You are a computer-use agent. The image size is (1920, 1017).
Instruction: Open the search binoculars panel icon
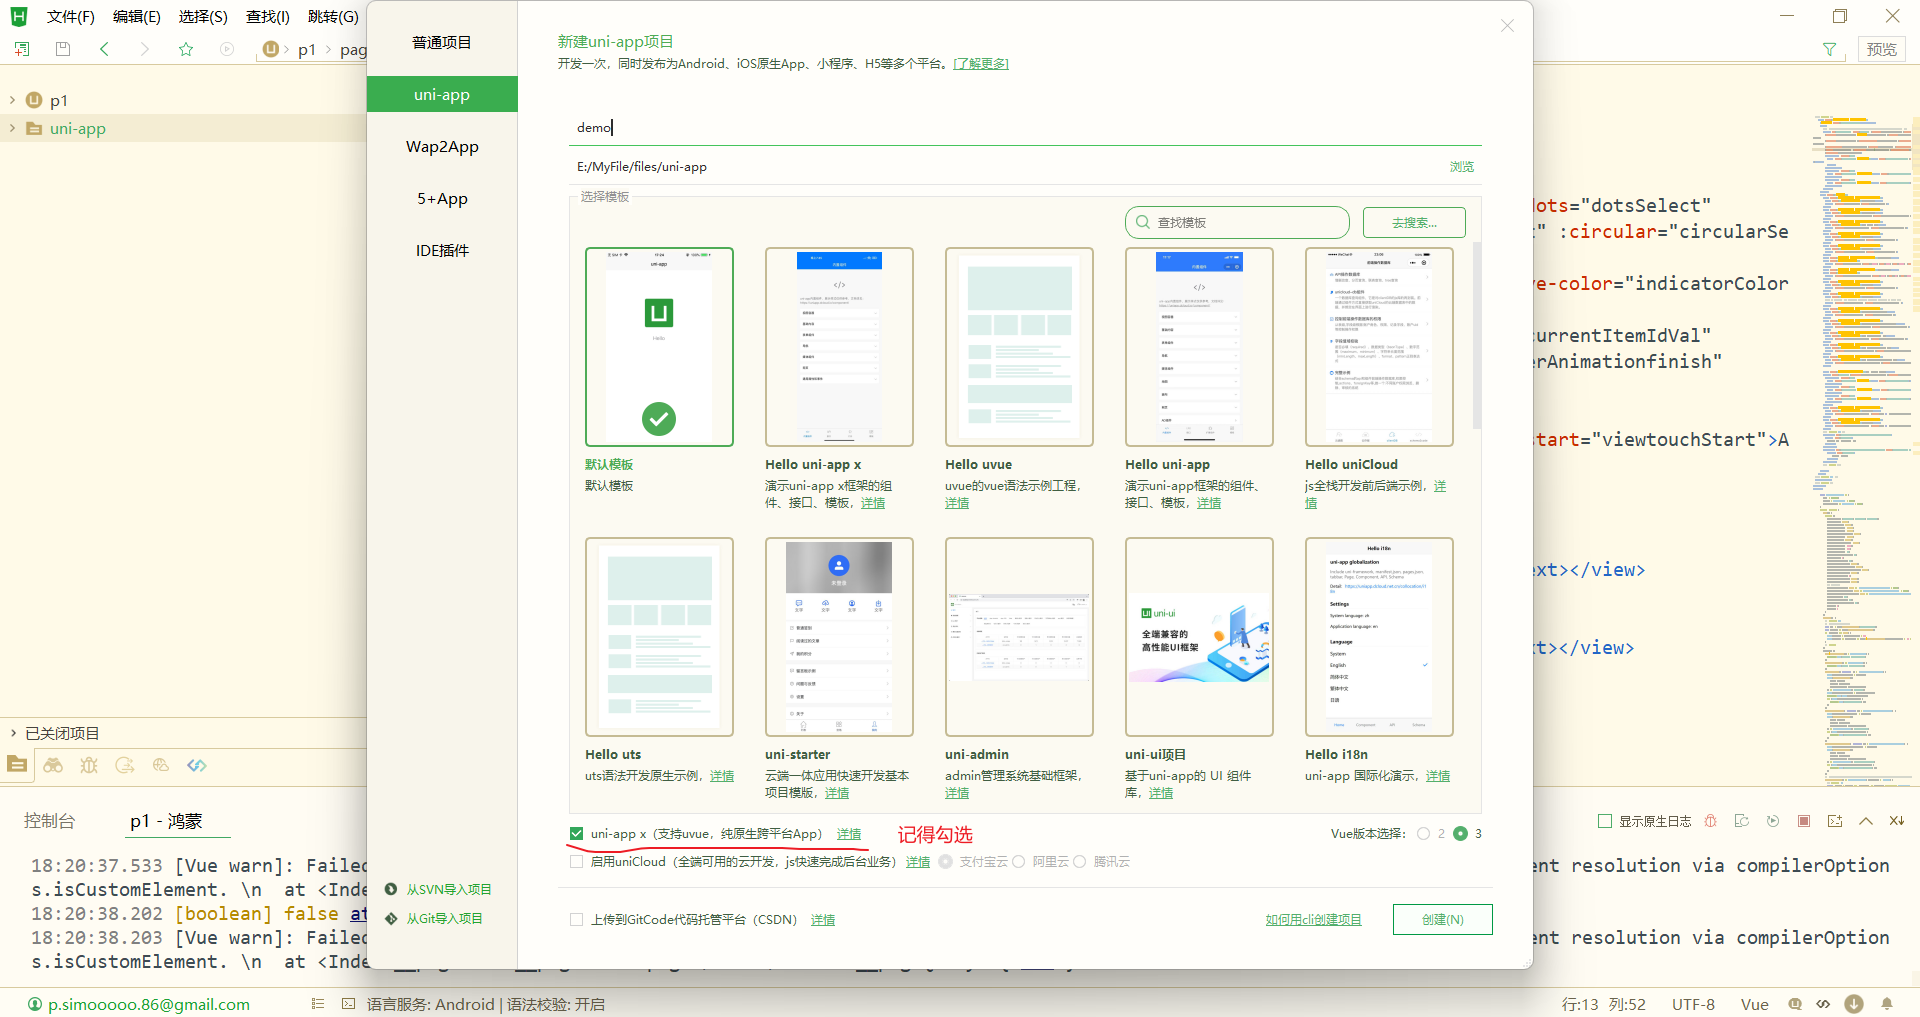tap(53, 765)
